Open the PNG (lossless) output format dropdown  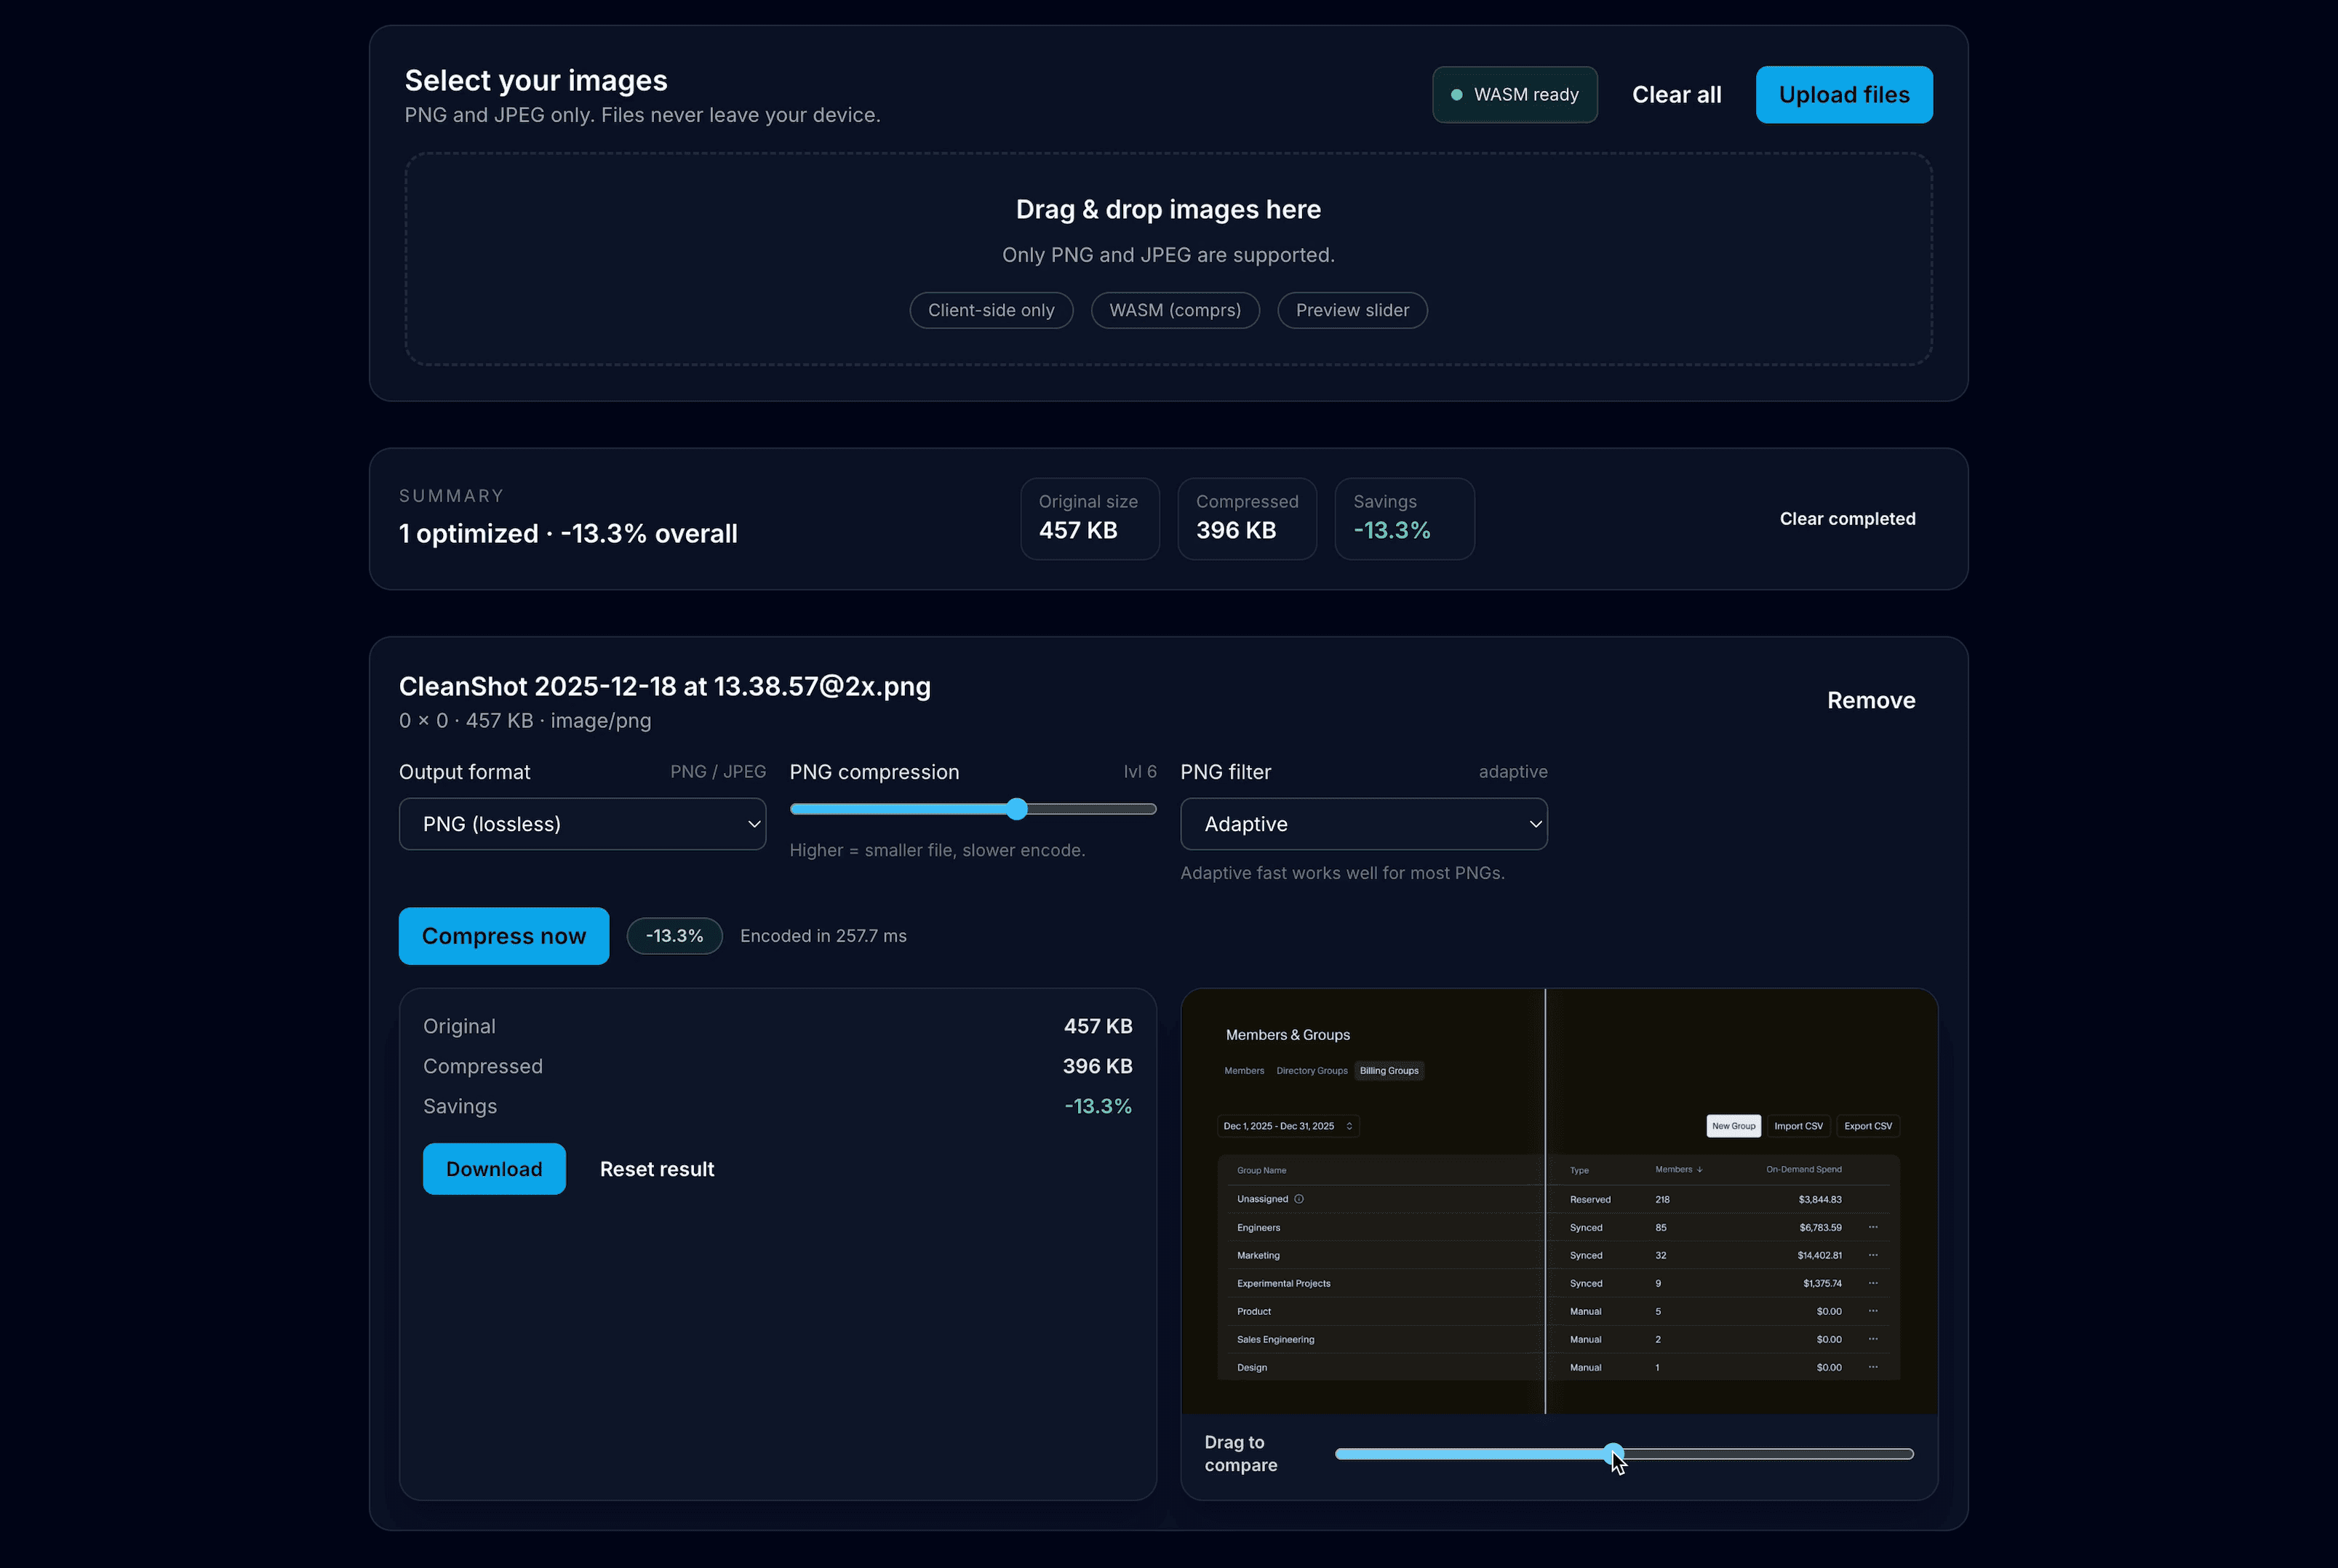(582, 823)
